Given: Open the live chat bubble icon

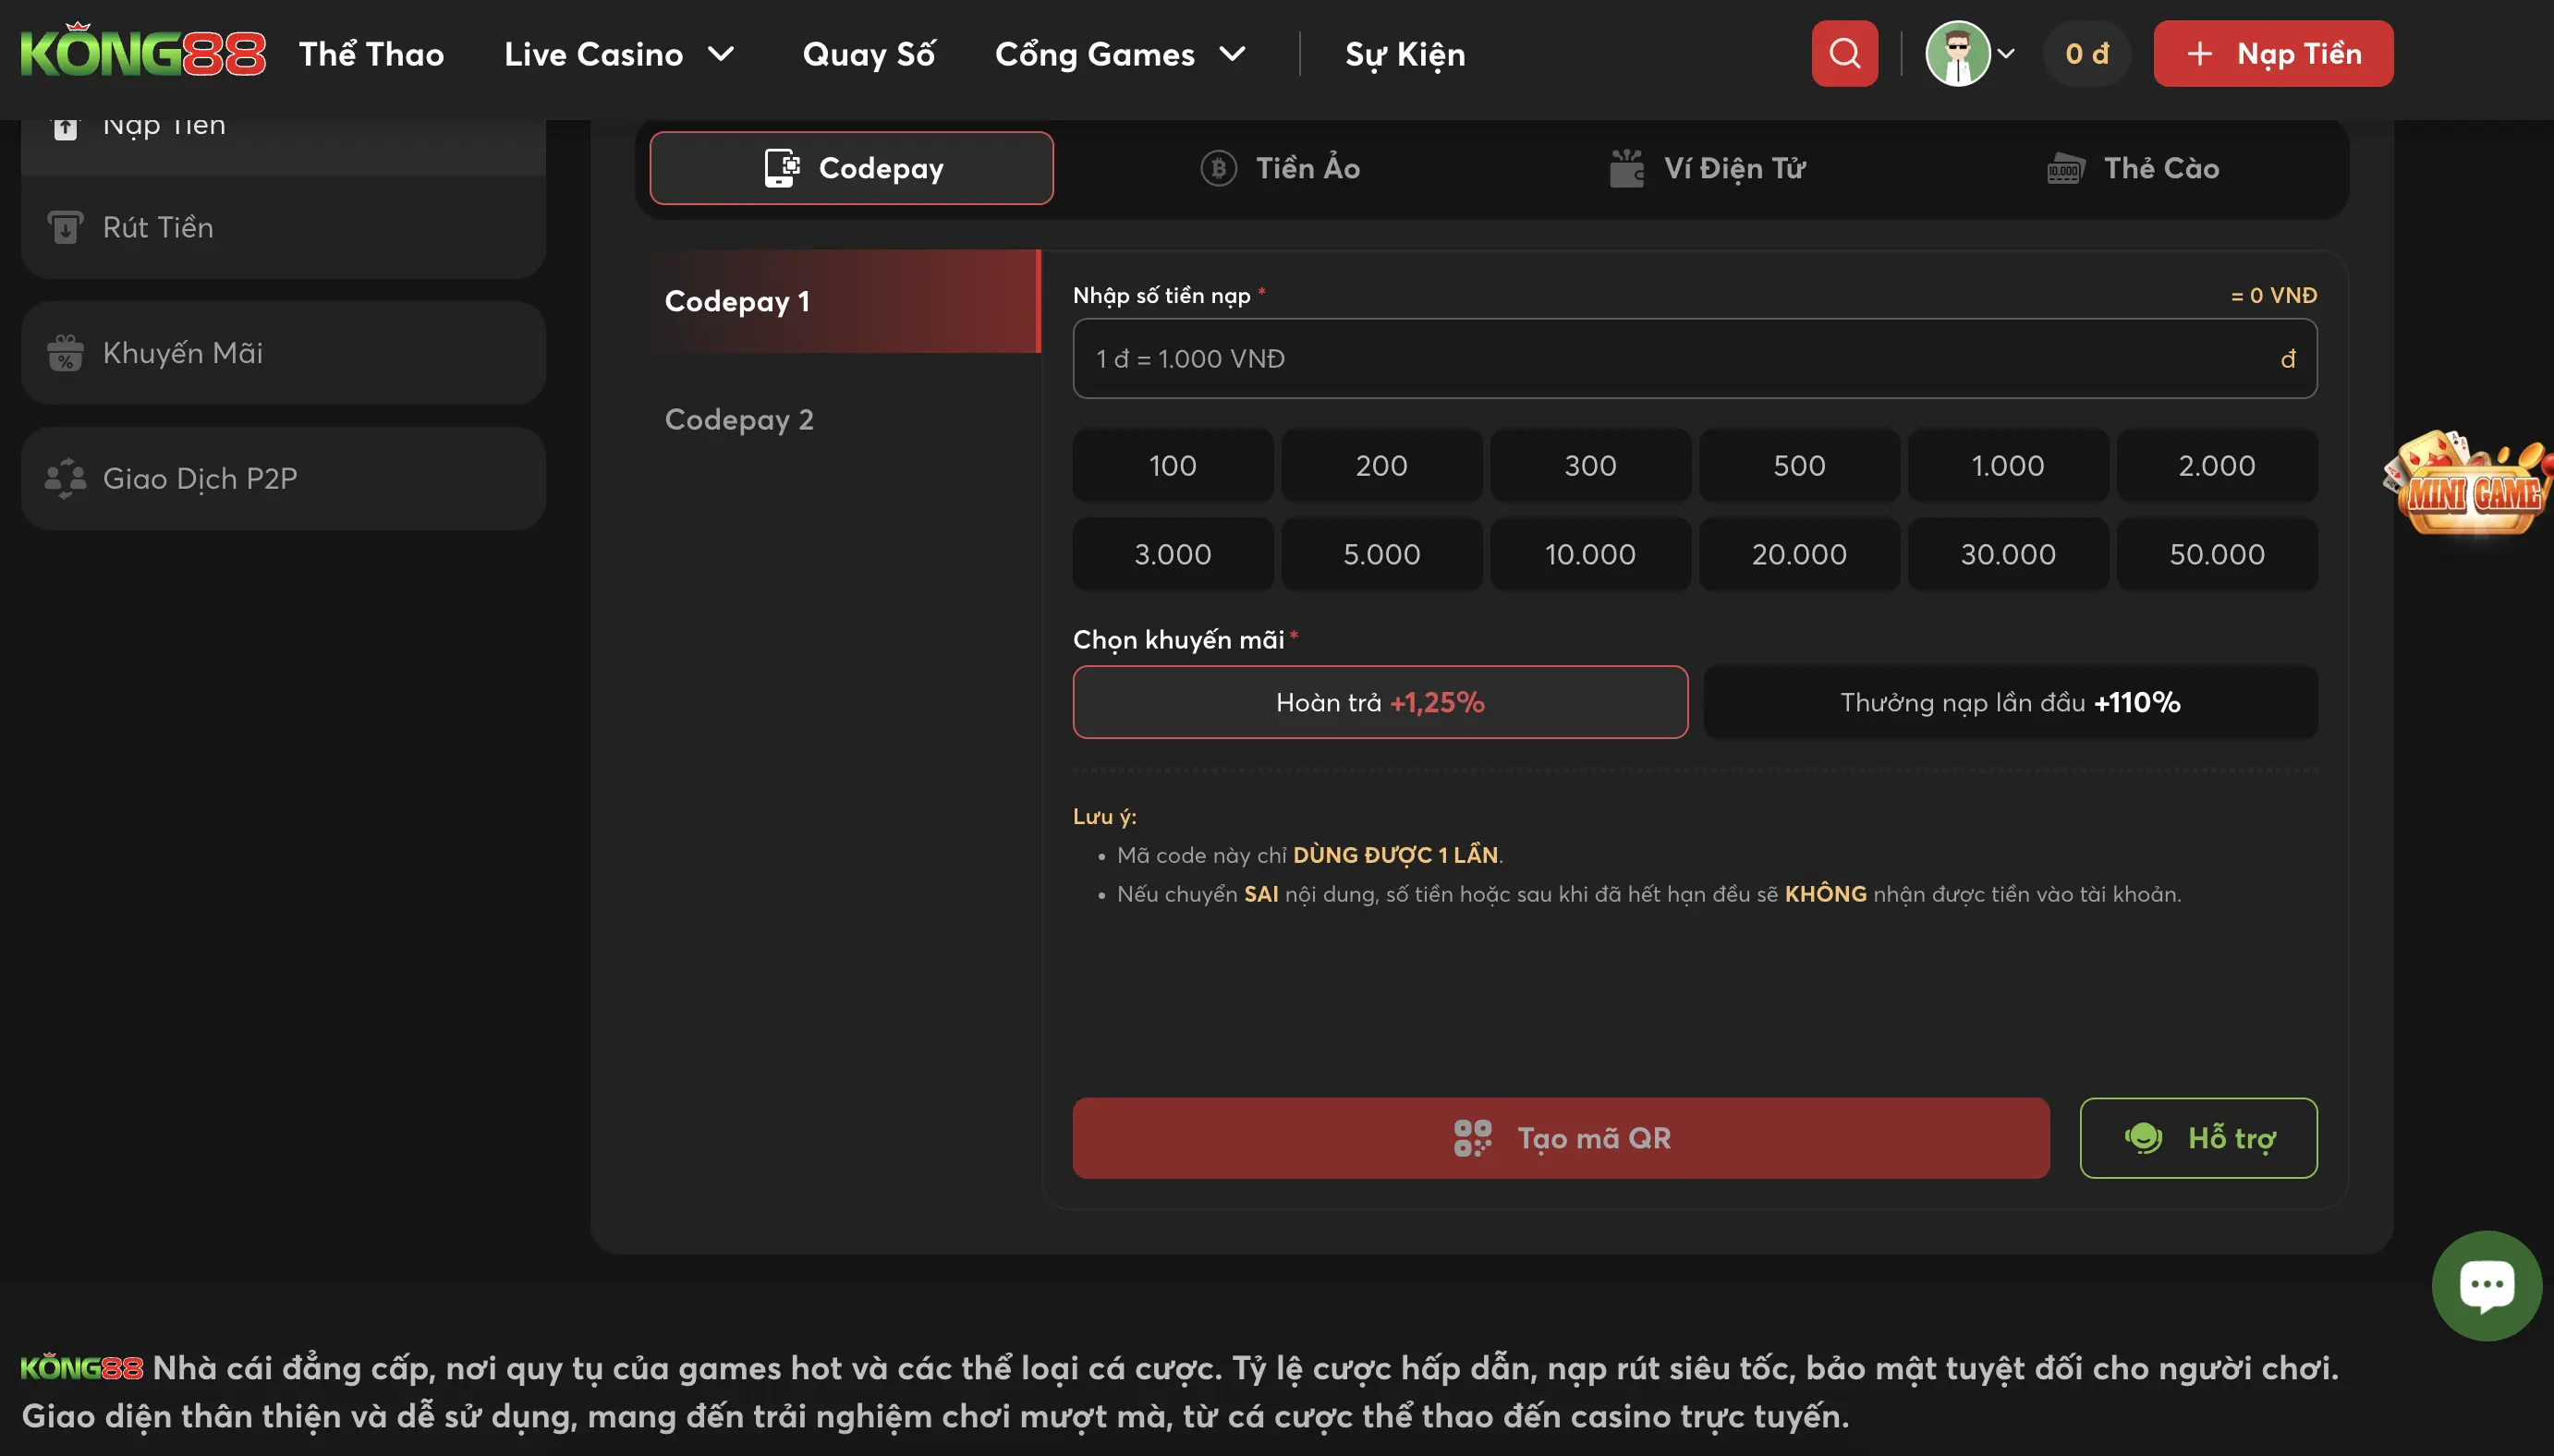Looking at the screenshot, I should pyautogui.click(x=2486, y=1285).
